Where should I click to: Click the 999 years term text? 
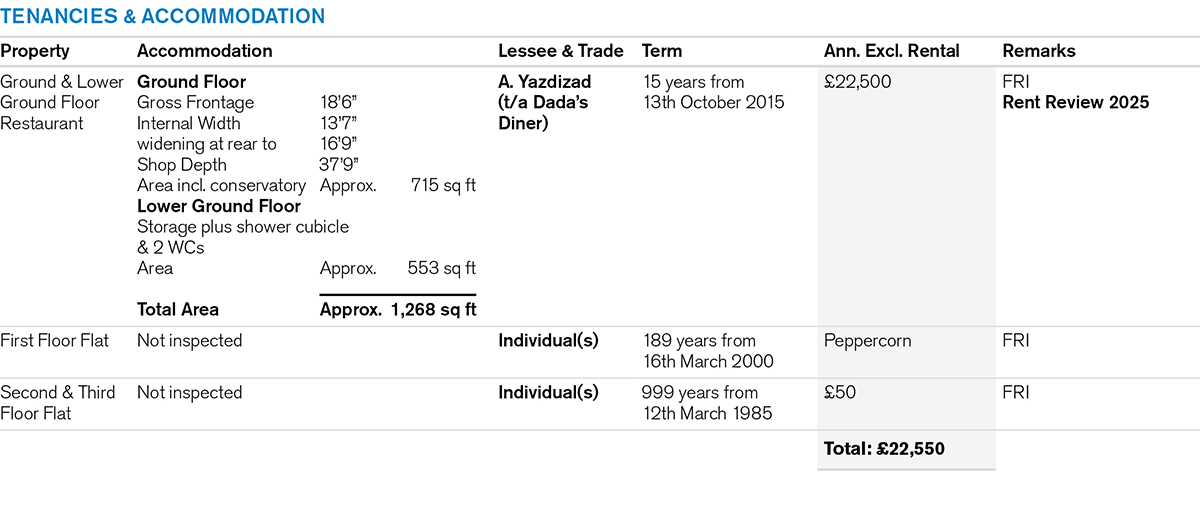(699, 393)
